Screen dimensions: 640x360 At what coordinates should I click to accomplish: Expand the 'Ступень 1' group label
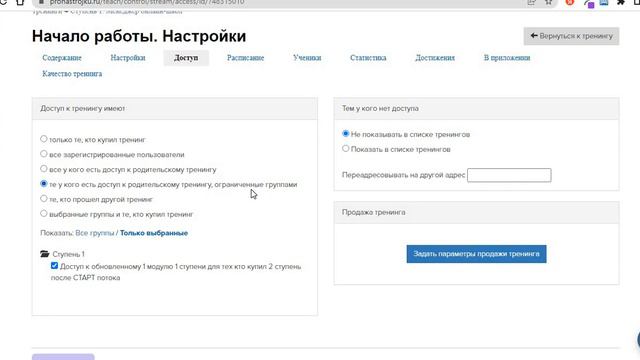click(69, 254)
